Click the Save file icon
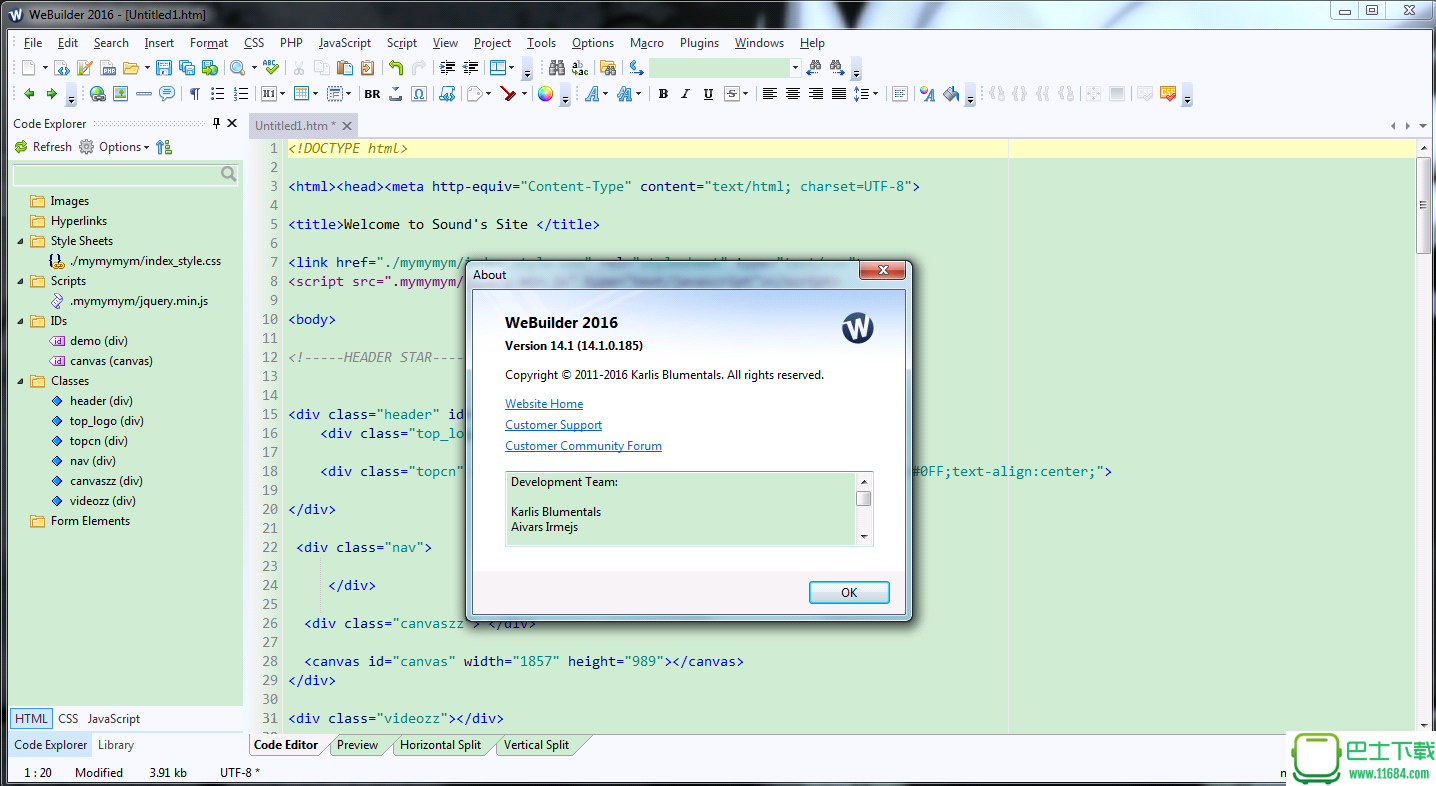The width and height of the screenshot is (1436, 786). point(163,68)
